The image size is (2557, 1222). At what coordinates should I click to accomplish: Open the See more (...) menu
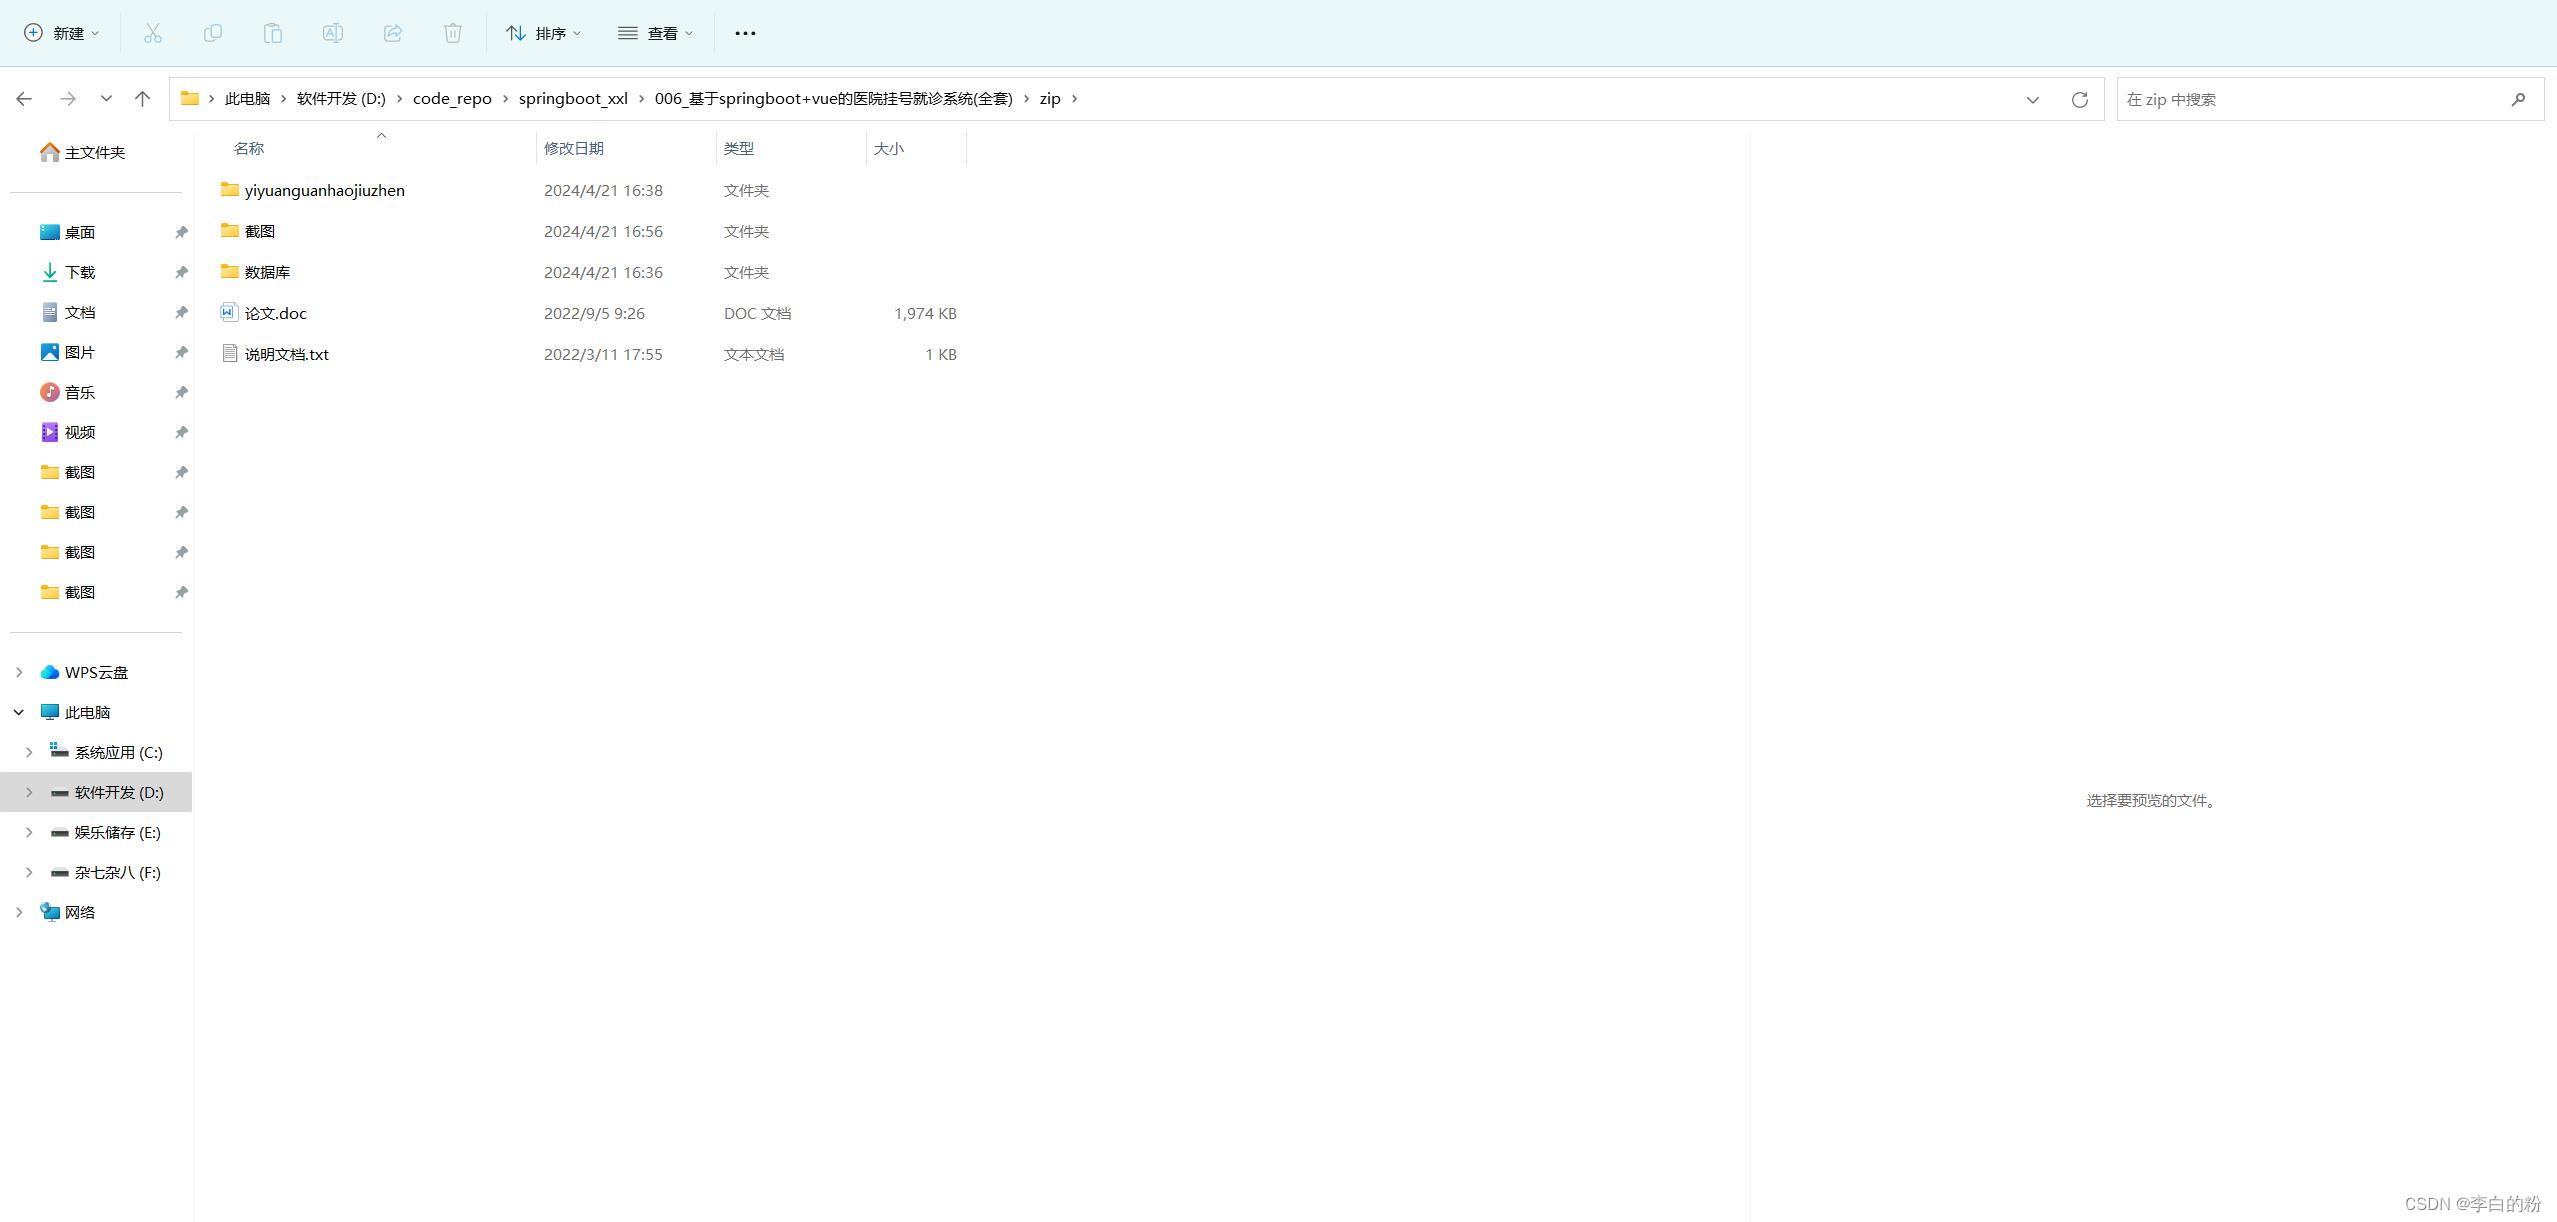(x=745, y=33)
